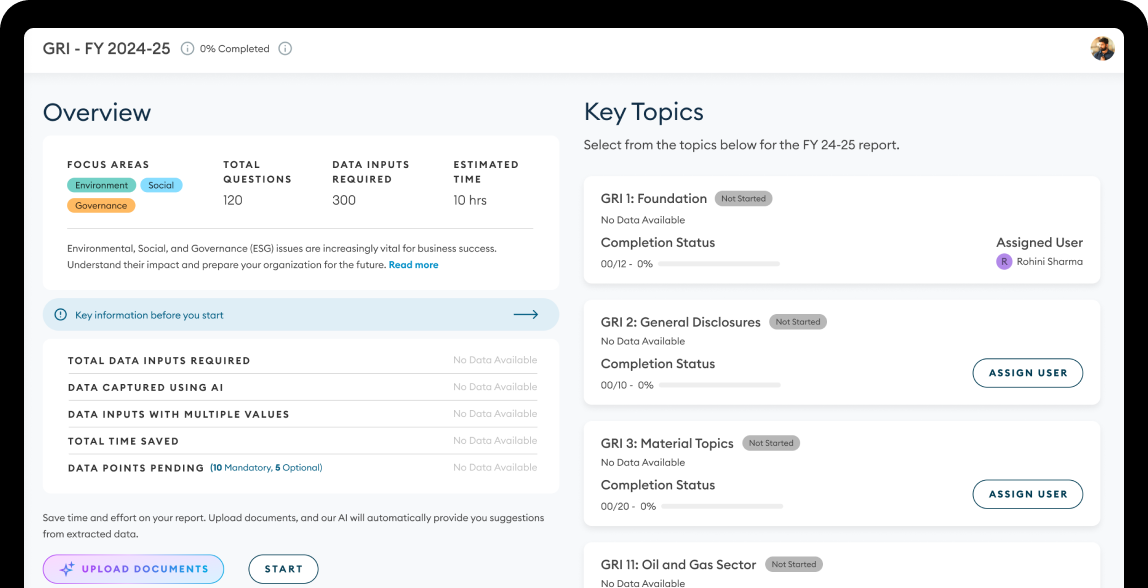Click the GRI 1 completion progress bar

[719, 264]
